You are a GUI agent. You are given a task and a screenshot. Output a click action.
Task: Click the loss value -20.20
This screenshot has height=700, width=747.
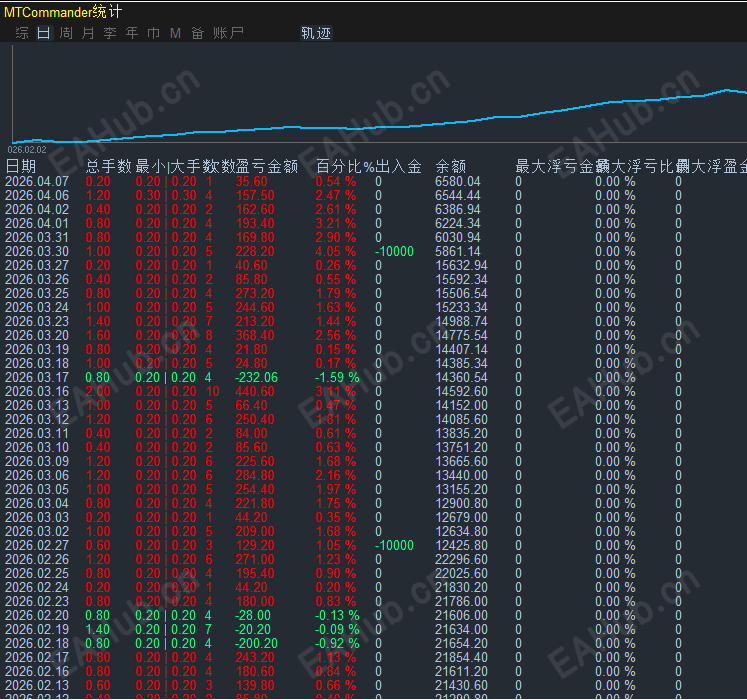[x=253, y=629]
